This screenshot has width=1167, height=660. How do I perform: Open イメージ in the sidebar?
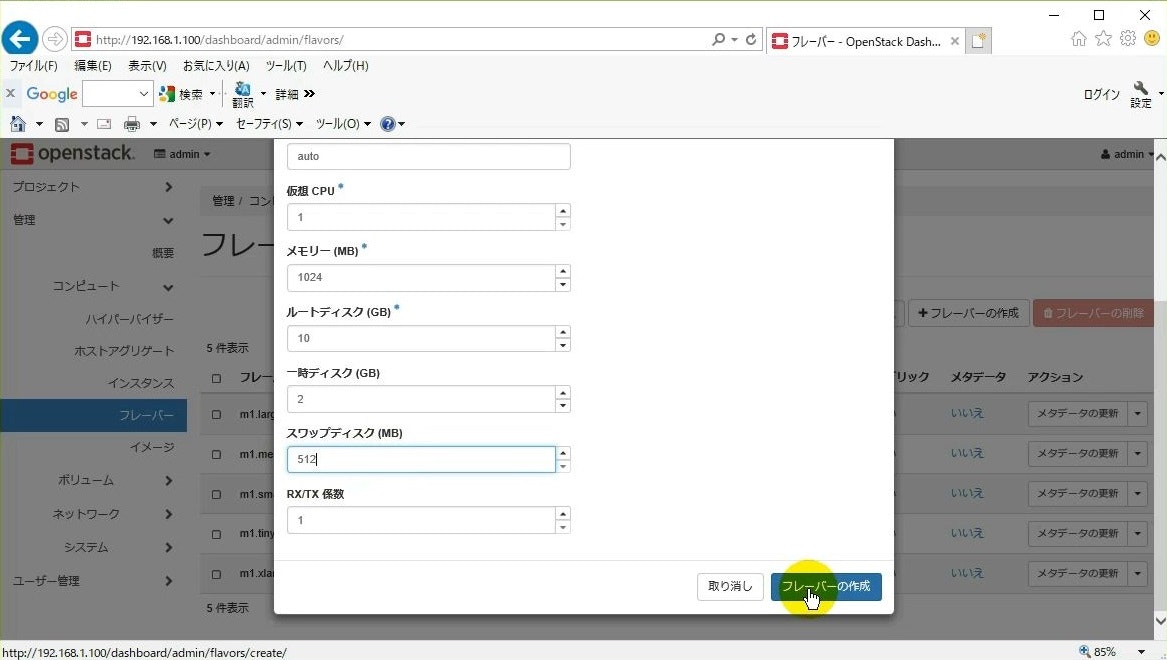click(152, 447)
